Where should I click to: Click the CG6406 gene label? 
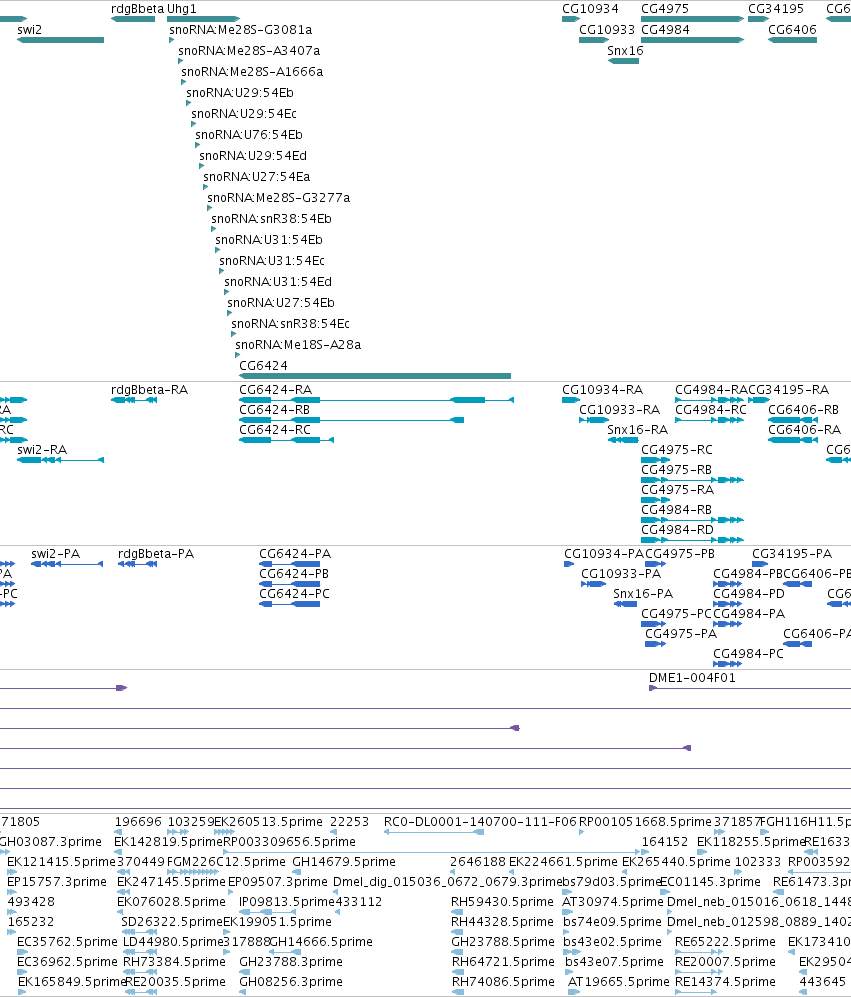(792, 30)
